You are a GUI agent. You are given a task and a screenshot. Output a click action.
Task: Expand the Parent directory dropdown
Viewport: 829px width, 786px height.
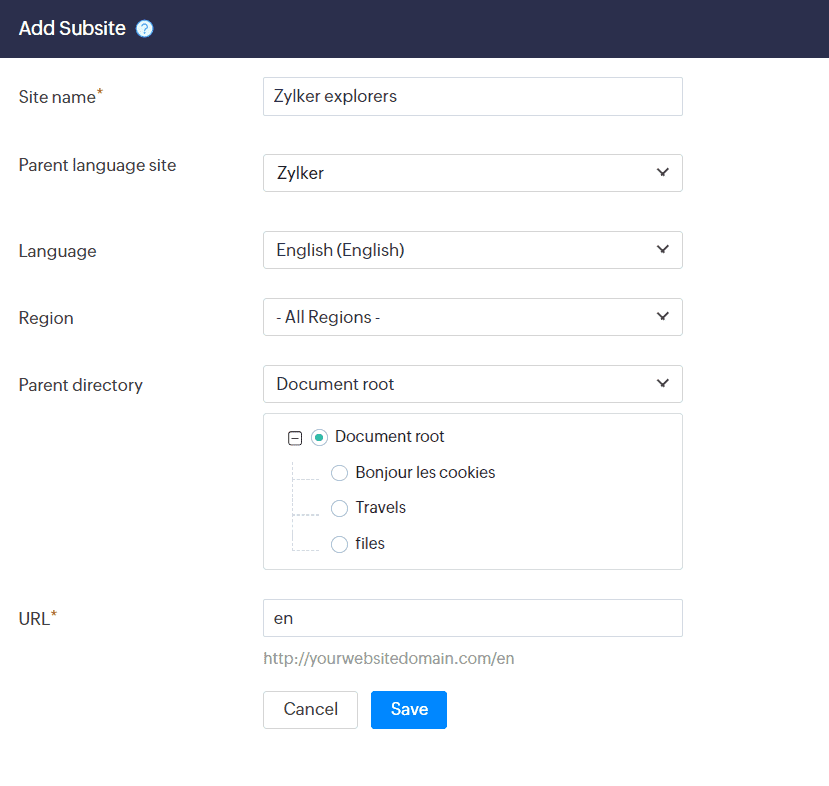coord(472,384)
